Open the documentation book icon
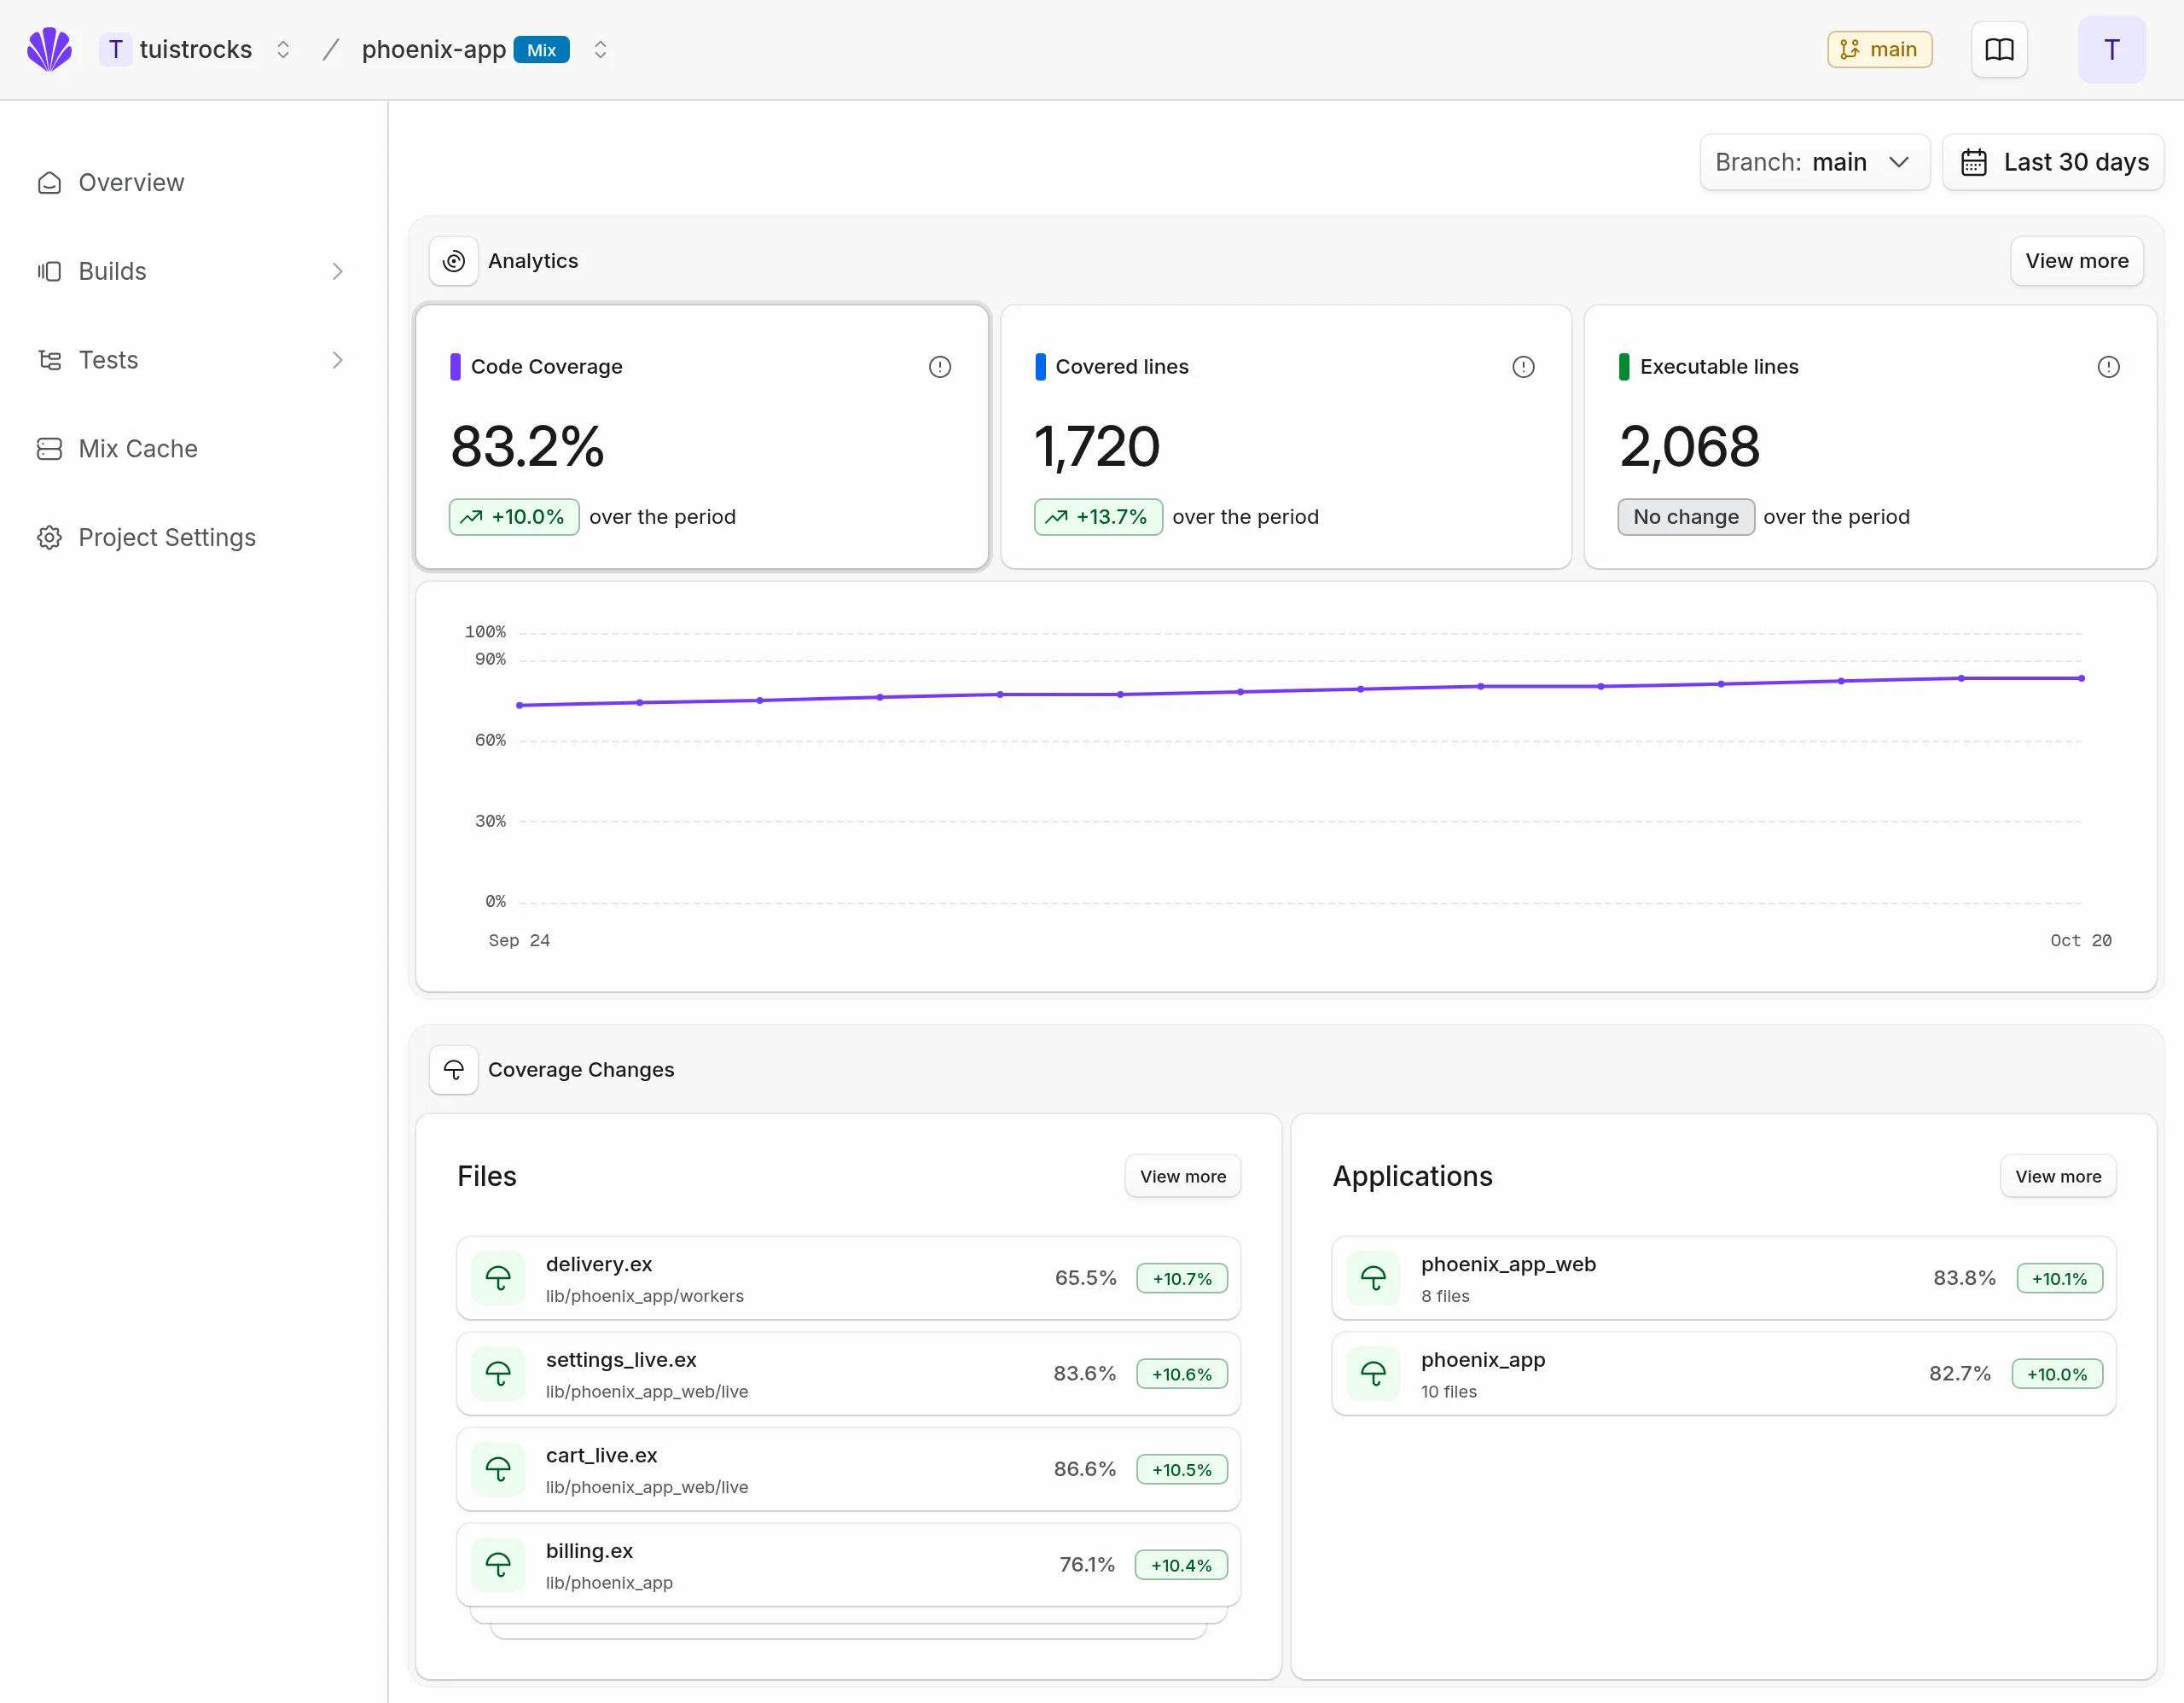Viewport: 2184px width, 1703px height. [1999, 49]
